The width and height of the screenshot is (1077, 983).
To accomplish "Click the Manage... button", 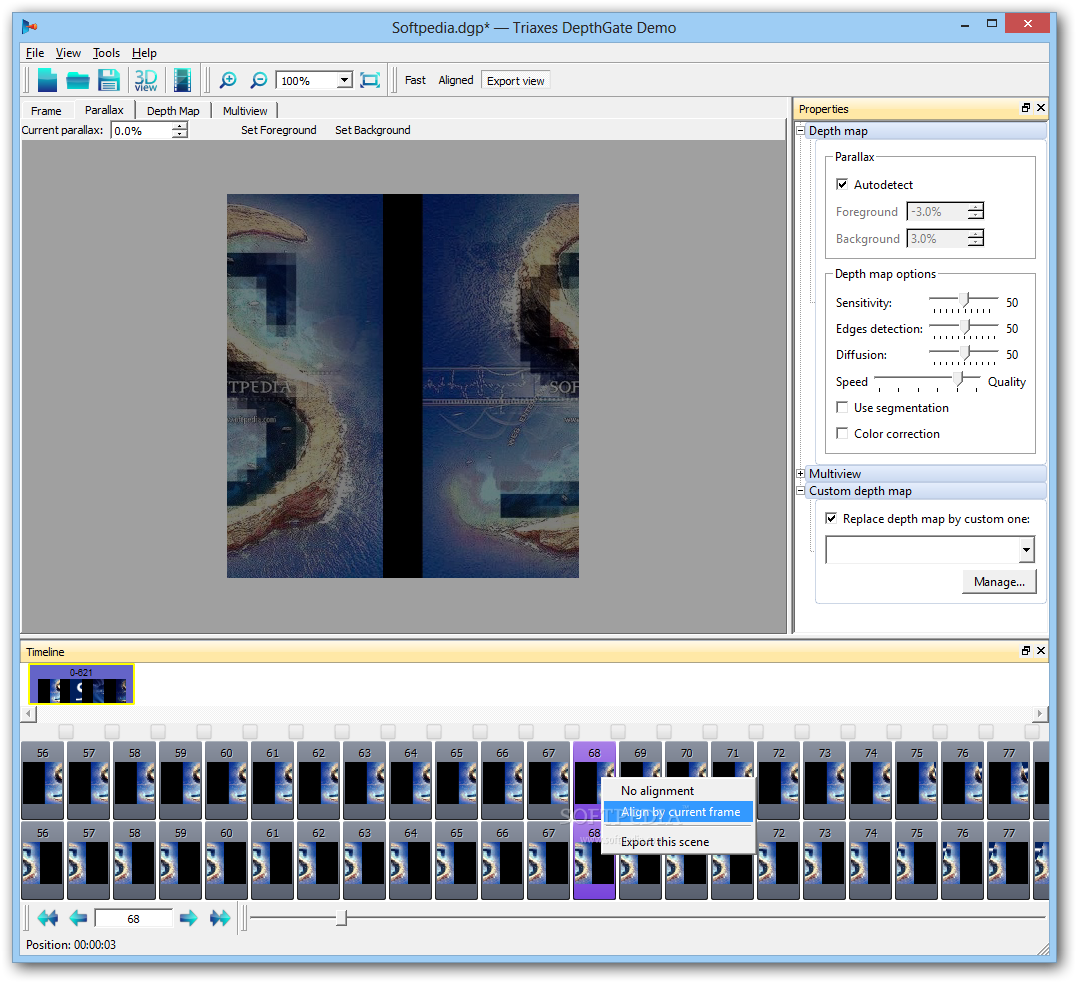I will click(x=999, y=582).
